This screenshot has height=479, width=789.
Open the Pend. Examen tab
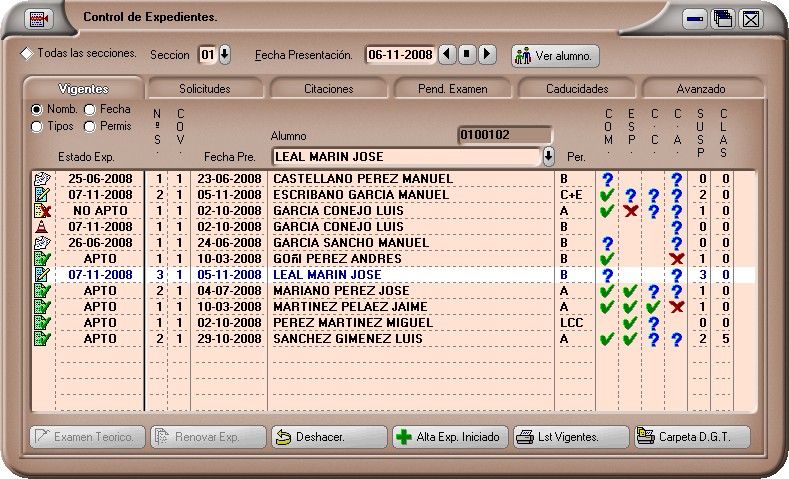coord(453,89)
